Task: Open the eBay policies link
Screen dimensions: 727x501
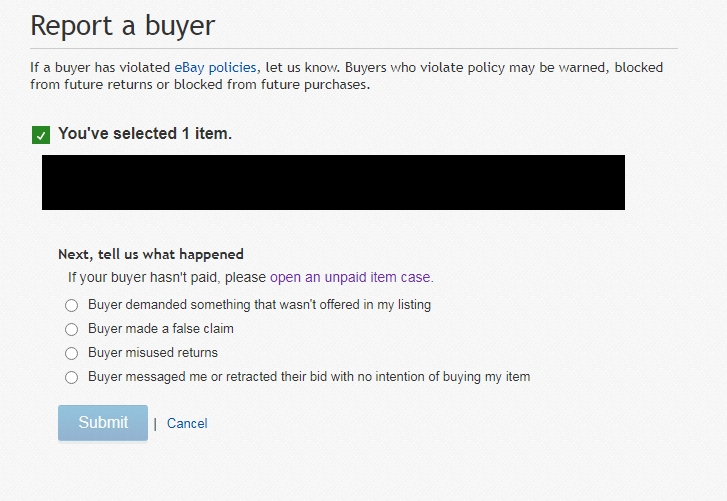Action: click(215, 68)
